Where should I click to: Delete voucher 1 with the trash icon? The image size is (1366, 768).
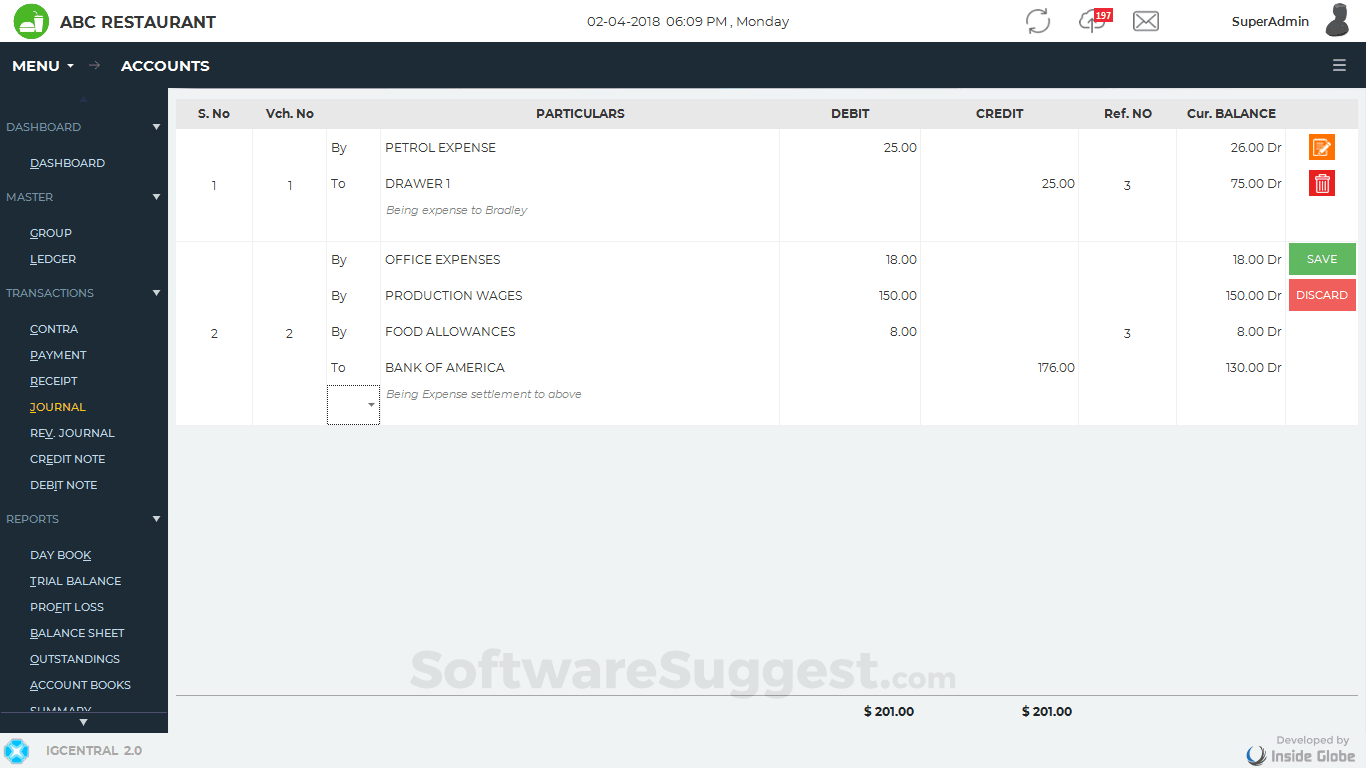pyautogui.click(x=1321, y=183)
